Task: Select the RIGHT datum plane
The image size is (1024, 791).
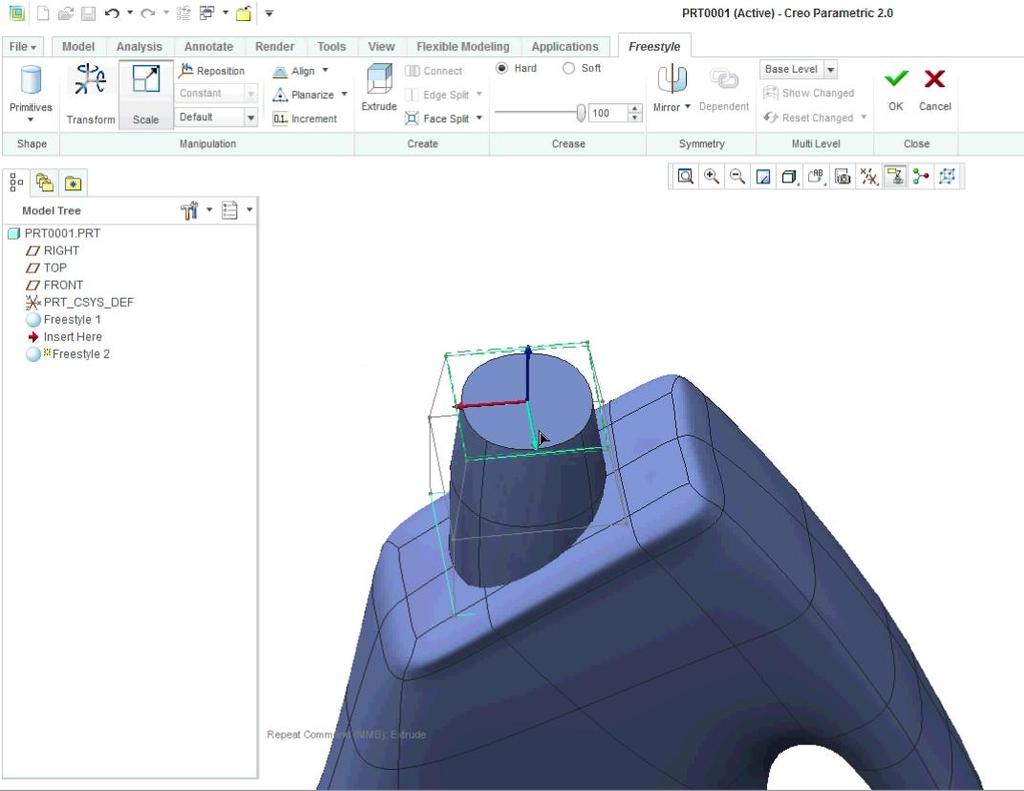Action: (x=52, y=250)
